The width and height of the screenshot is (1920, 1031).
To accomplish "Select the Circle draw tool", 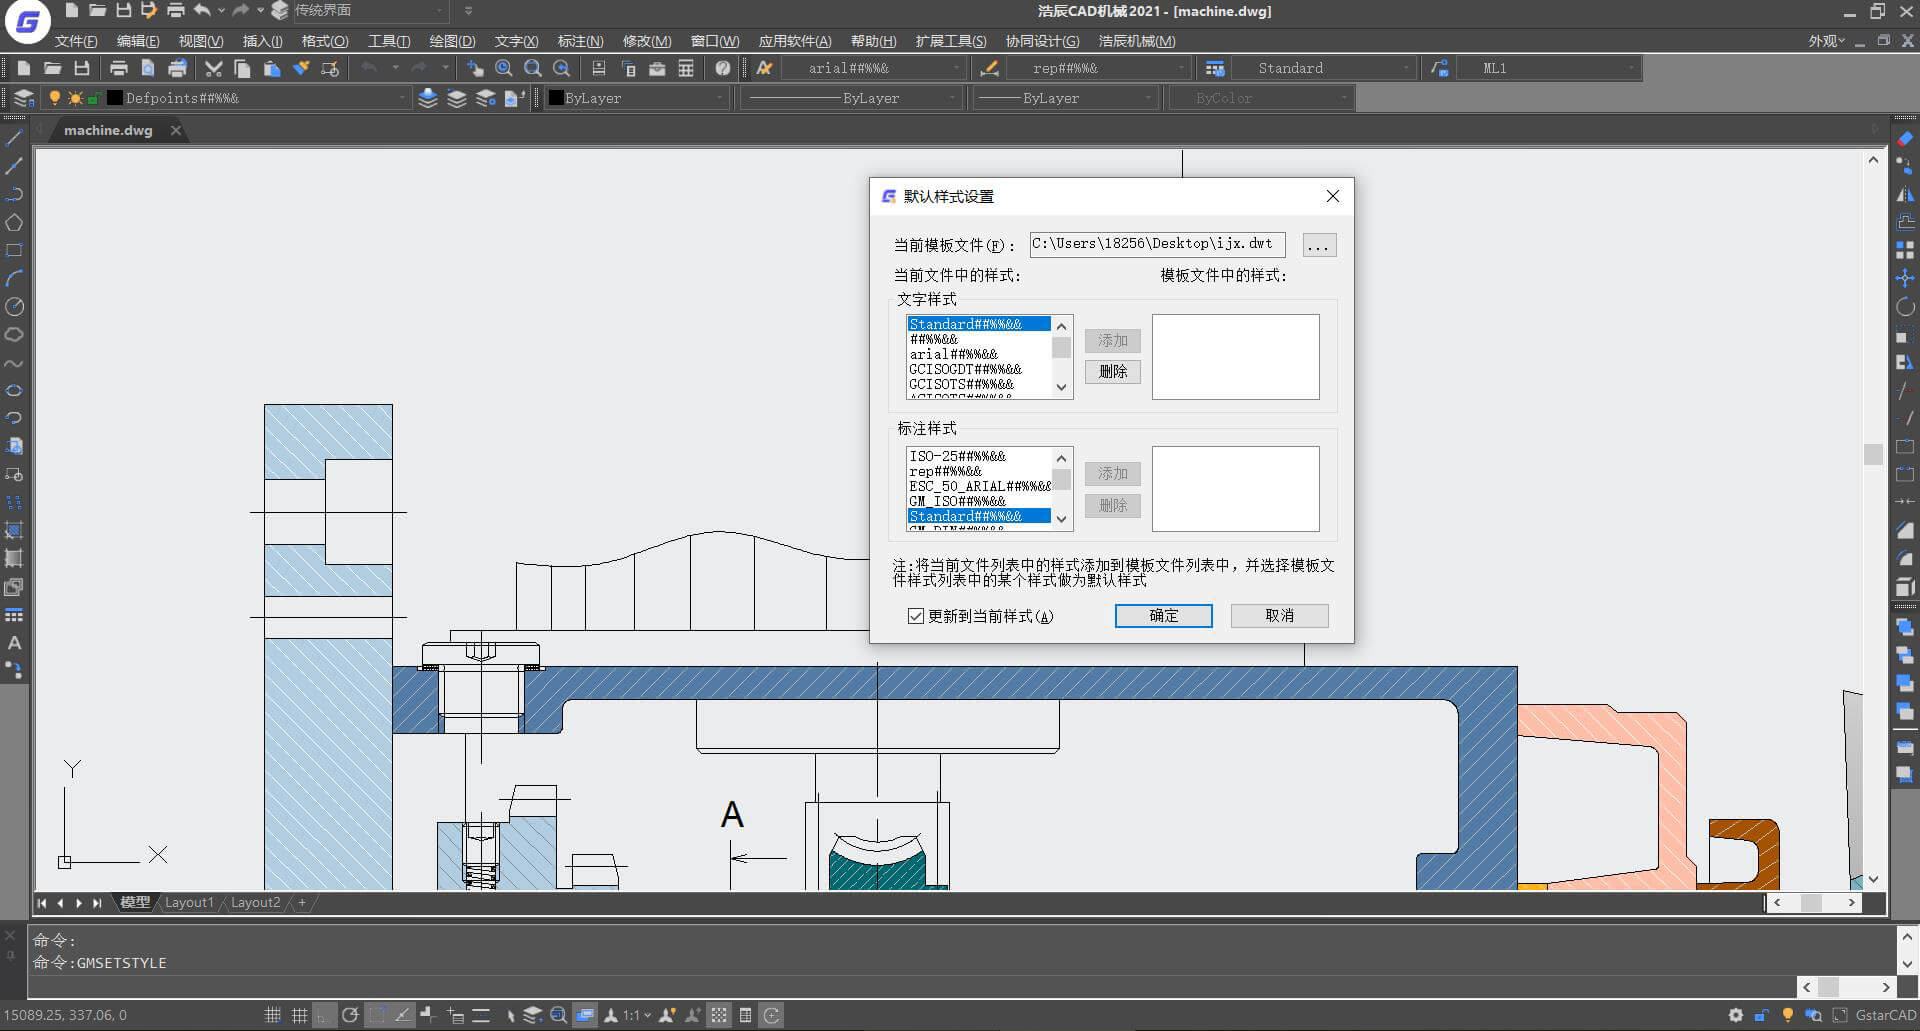I will point(14,307).
